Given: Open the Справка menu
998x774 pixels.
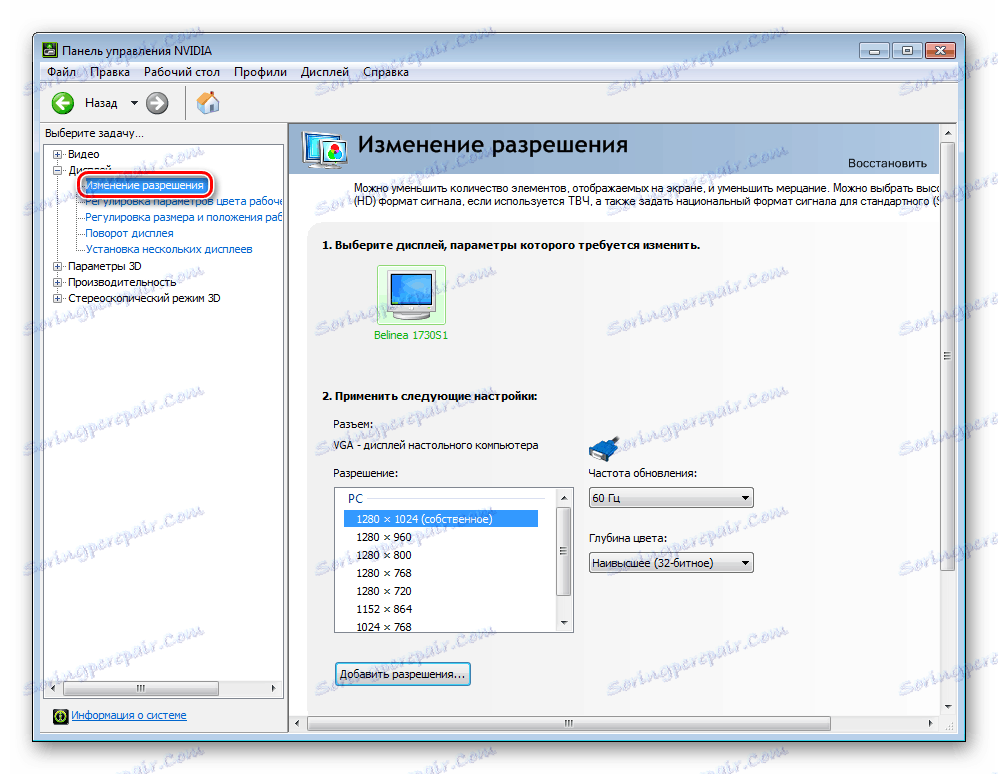Looking at the screenshot, I should point(386,72).
